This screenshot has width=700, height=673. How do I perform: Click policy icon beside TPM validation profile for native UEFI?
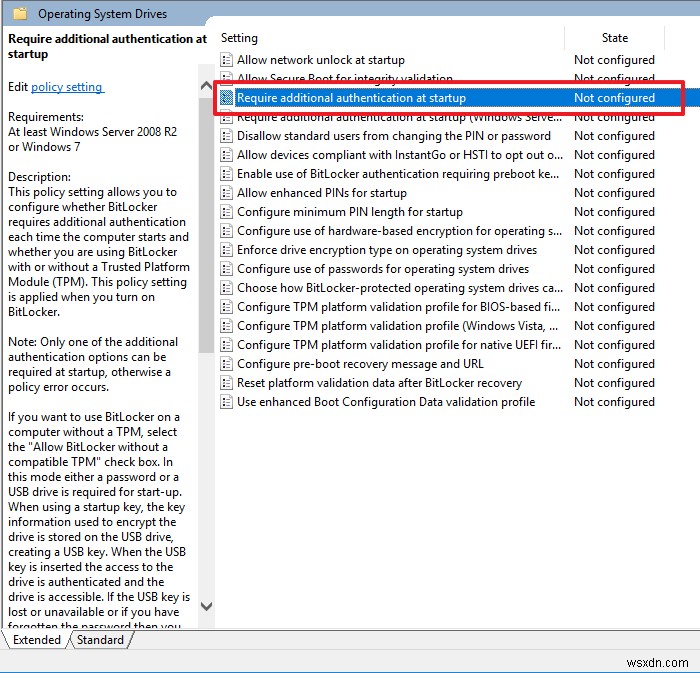(x=227, y=345)
